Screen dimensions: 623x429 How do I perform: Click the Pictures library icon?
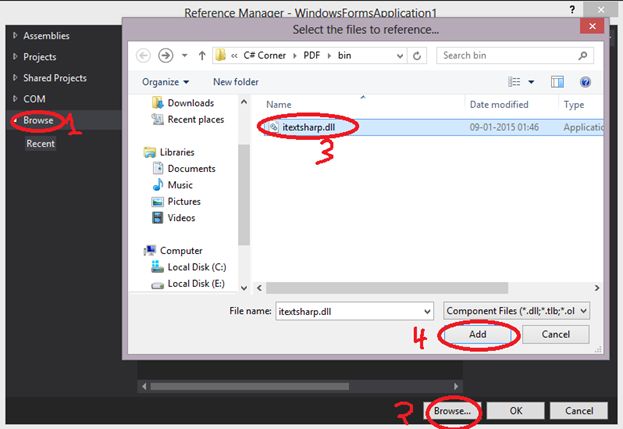(158, 202)
